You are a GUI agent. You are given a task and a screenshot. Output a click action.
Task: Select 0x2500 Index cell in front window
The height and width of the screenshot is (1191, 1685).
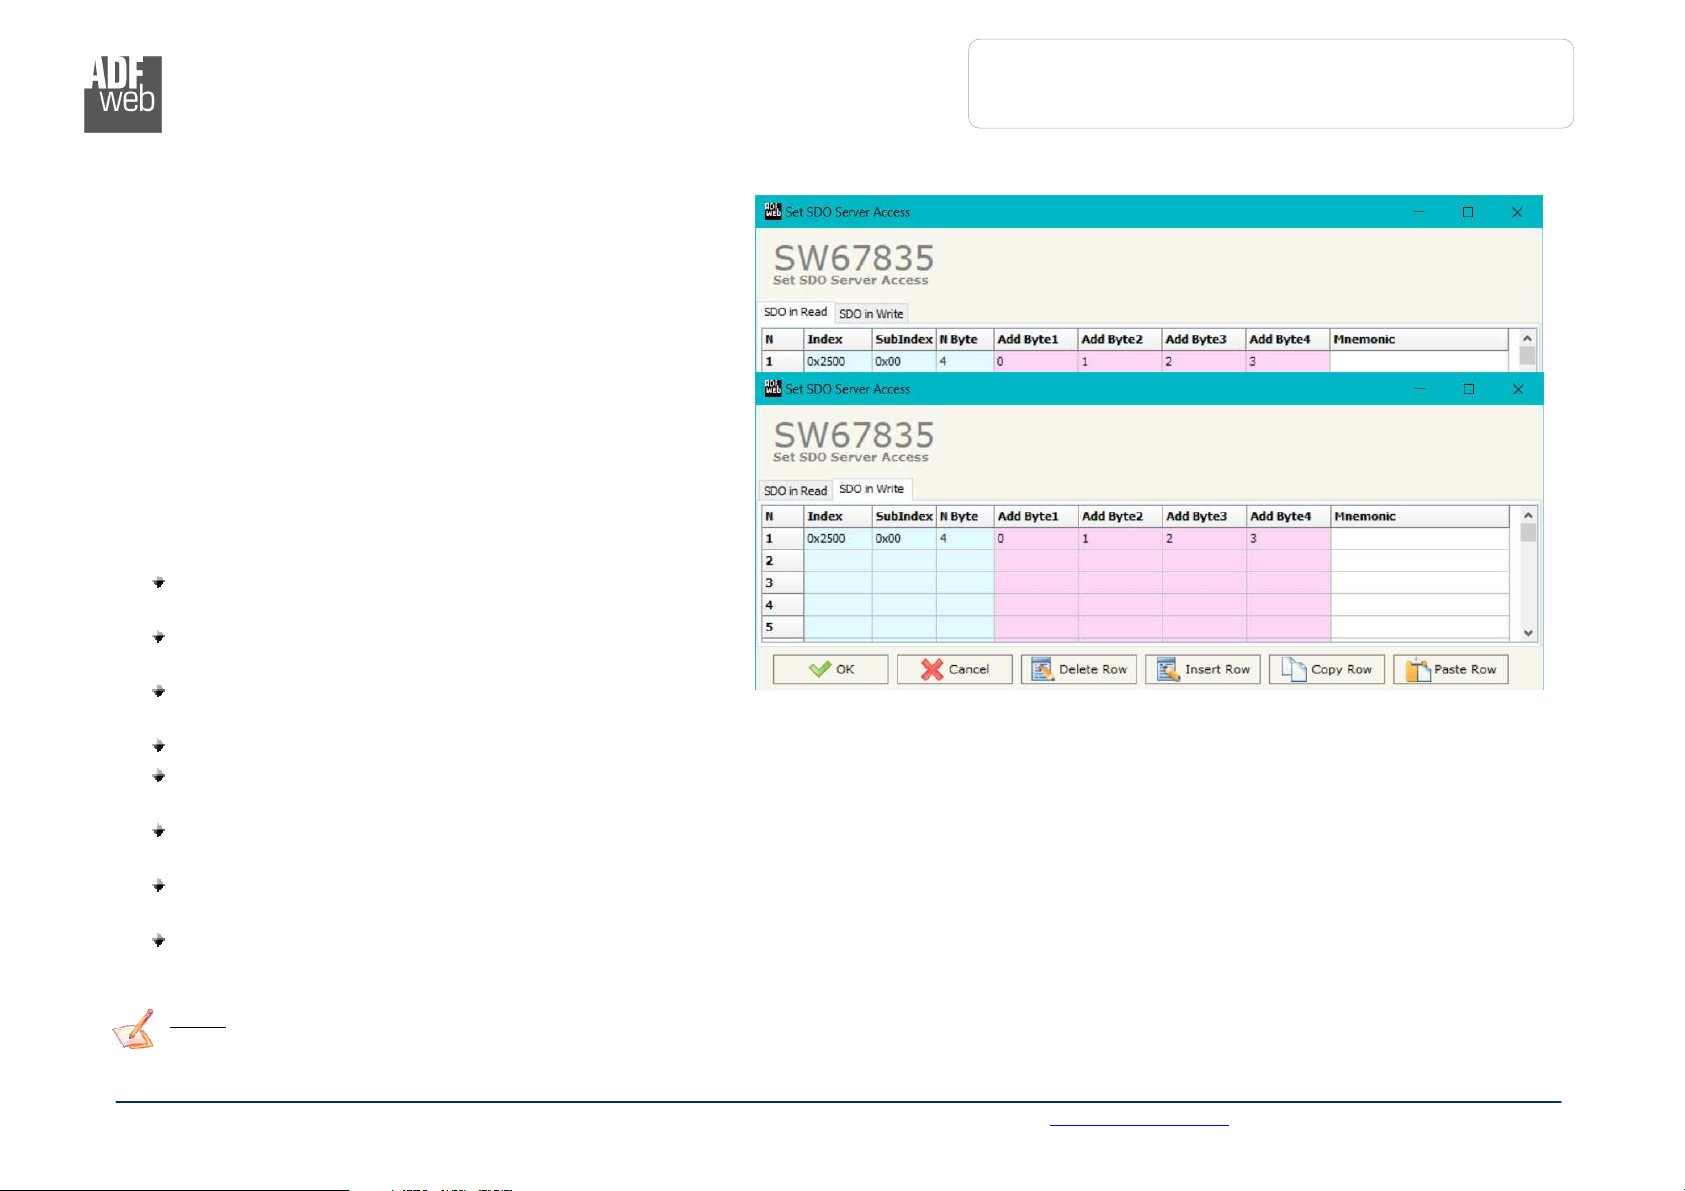pyautogui.click(x=838, y=538)
